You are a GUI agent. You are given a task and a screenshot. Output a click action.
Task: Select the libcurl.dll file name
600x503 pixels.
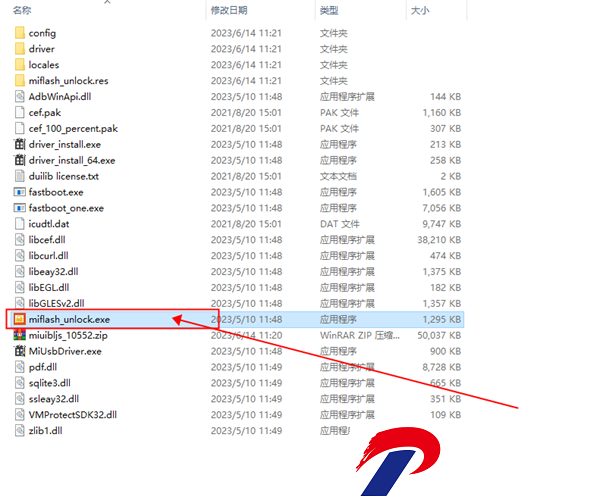[x=48, y=256]
